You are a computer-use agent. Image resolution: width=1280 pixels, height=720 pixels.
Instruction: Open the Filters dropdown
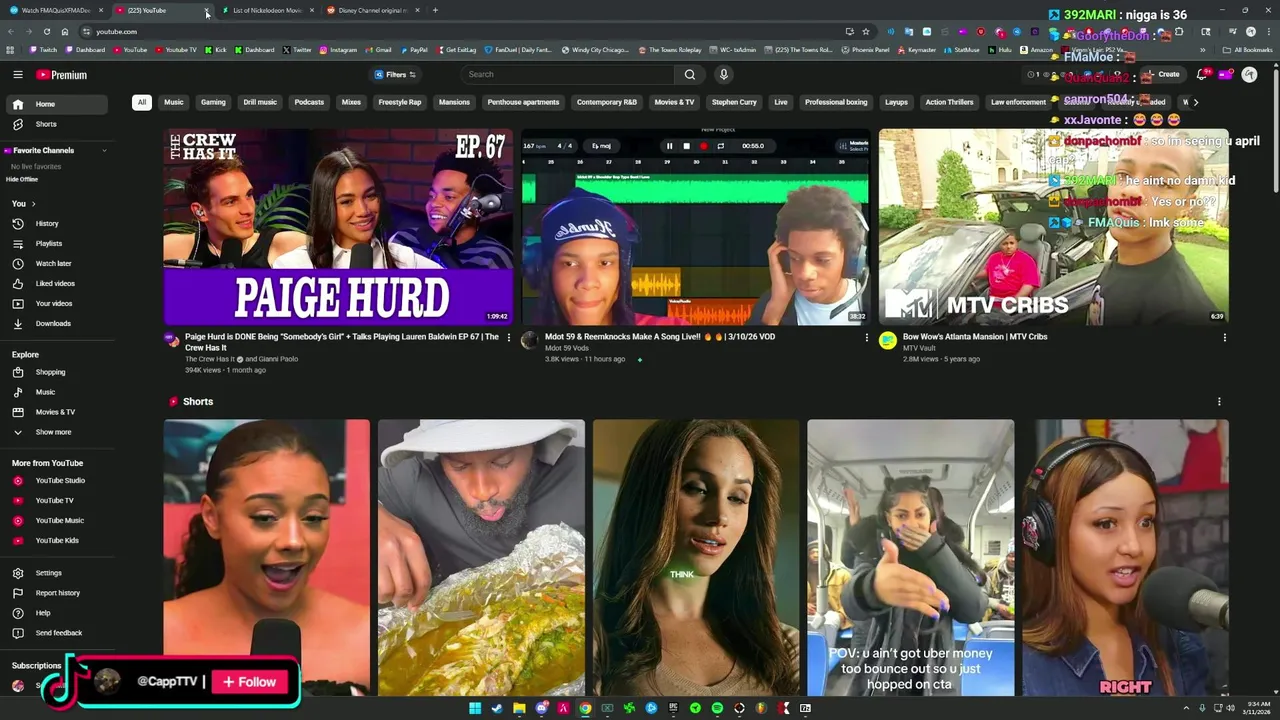click(x=395, y=74)
